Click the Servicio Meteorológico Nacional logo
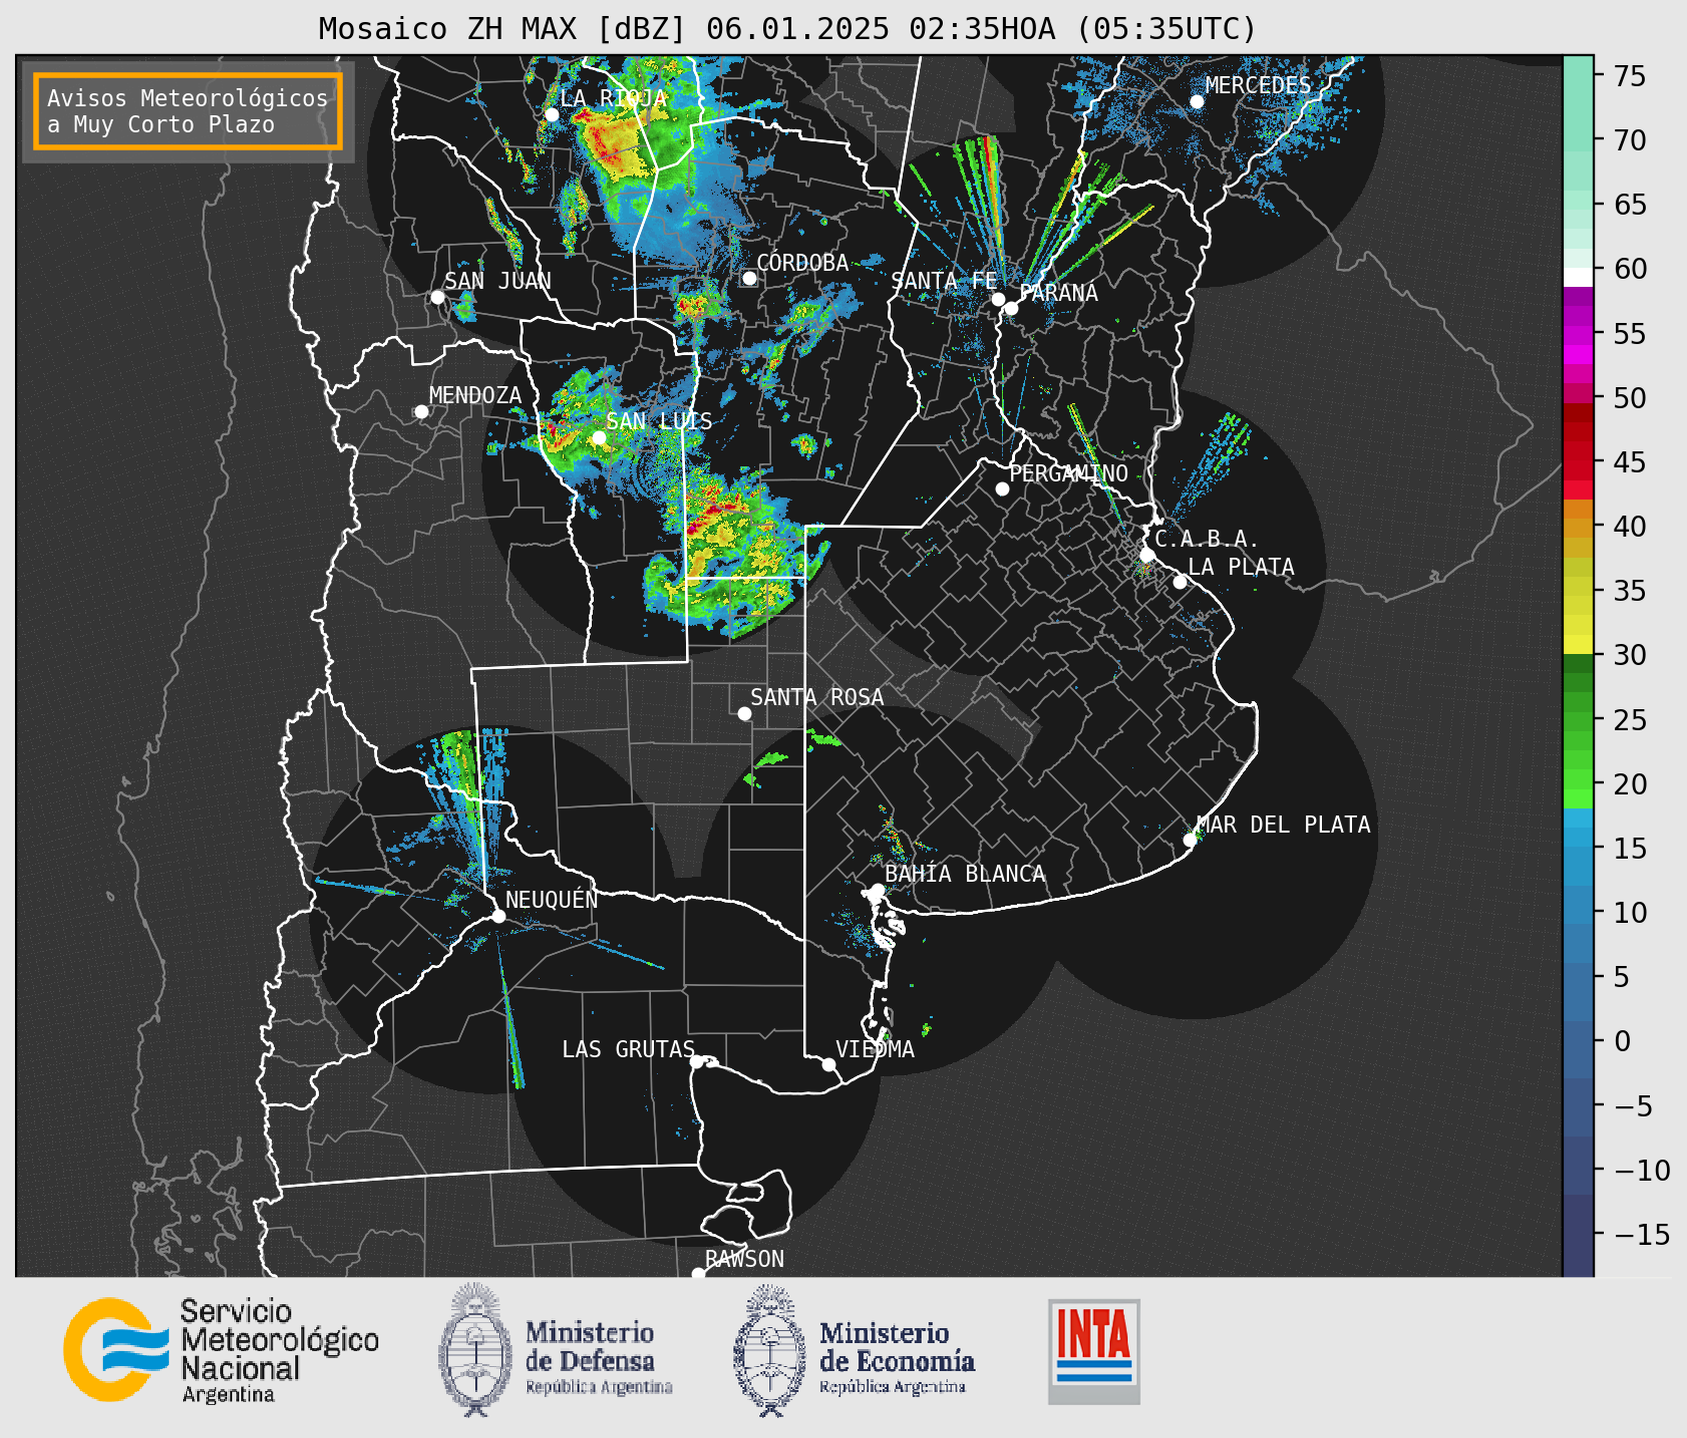Screen dimensions: 1687x1438 [221, 1350]
